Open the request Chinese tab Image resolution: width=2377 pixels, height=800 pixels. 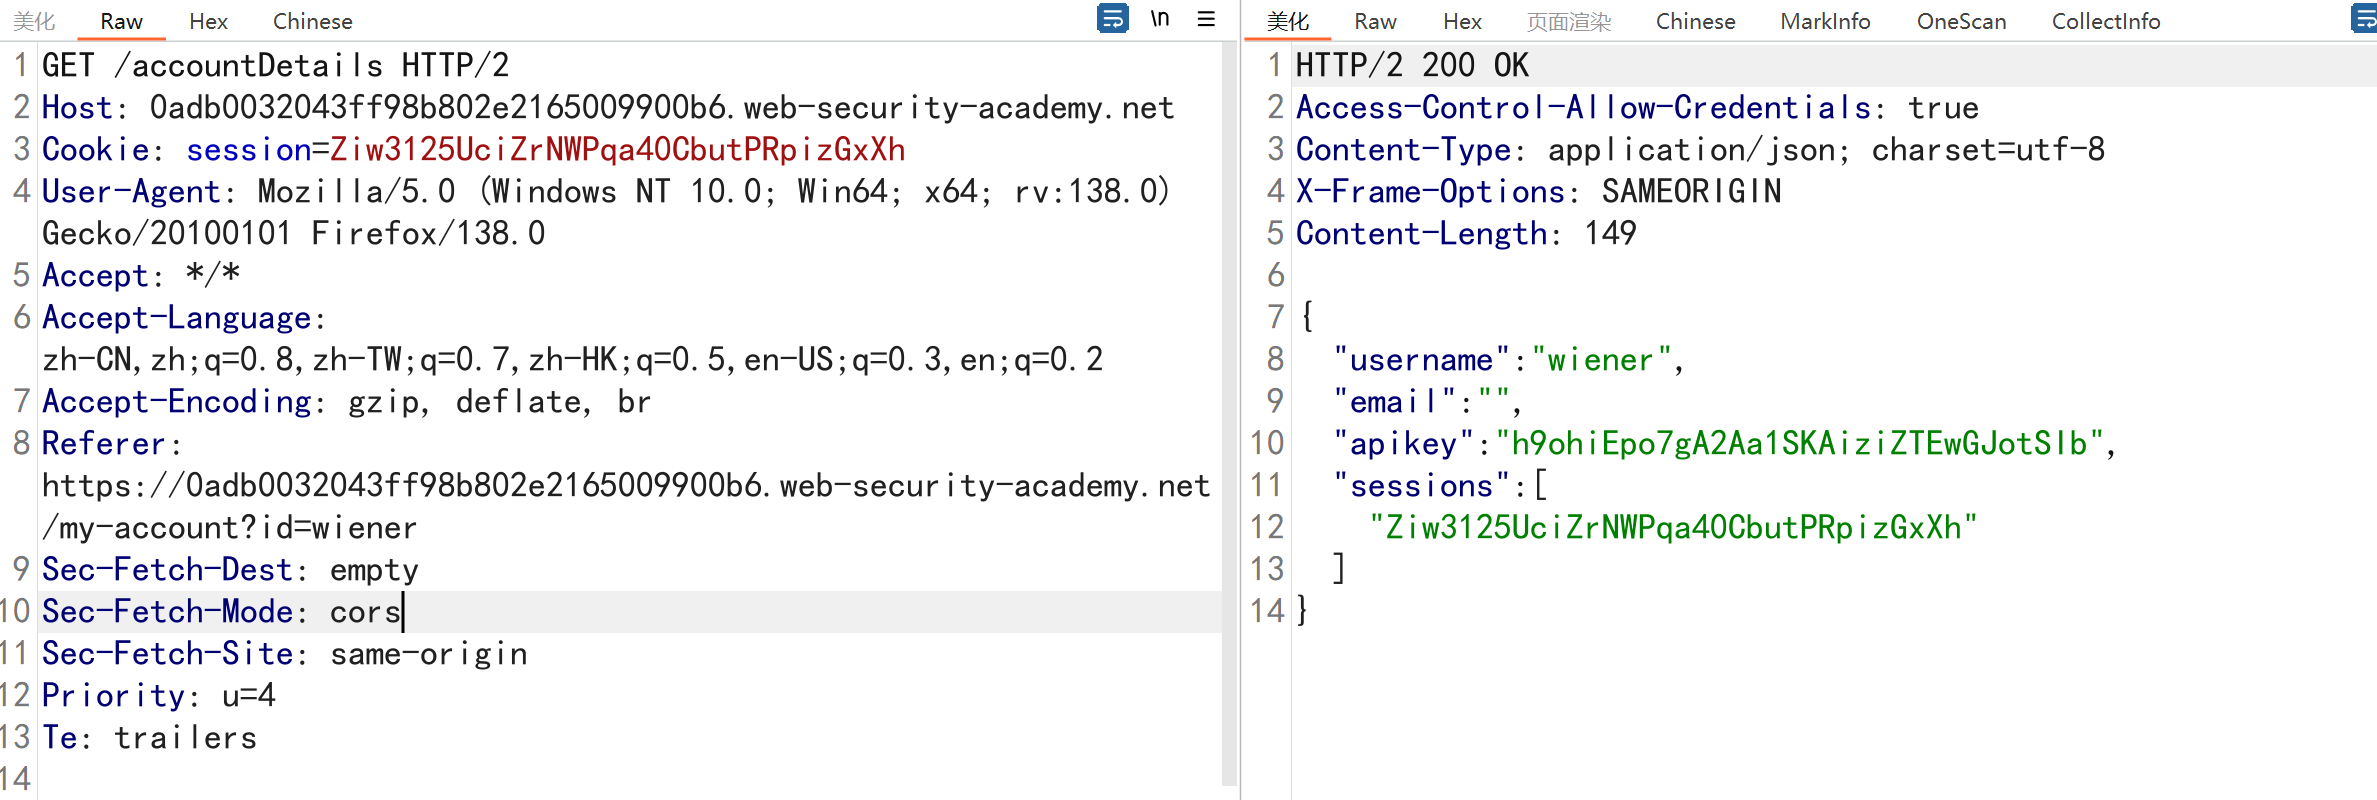coord(312,22)
